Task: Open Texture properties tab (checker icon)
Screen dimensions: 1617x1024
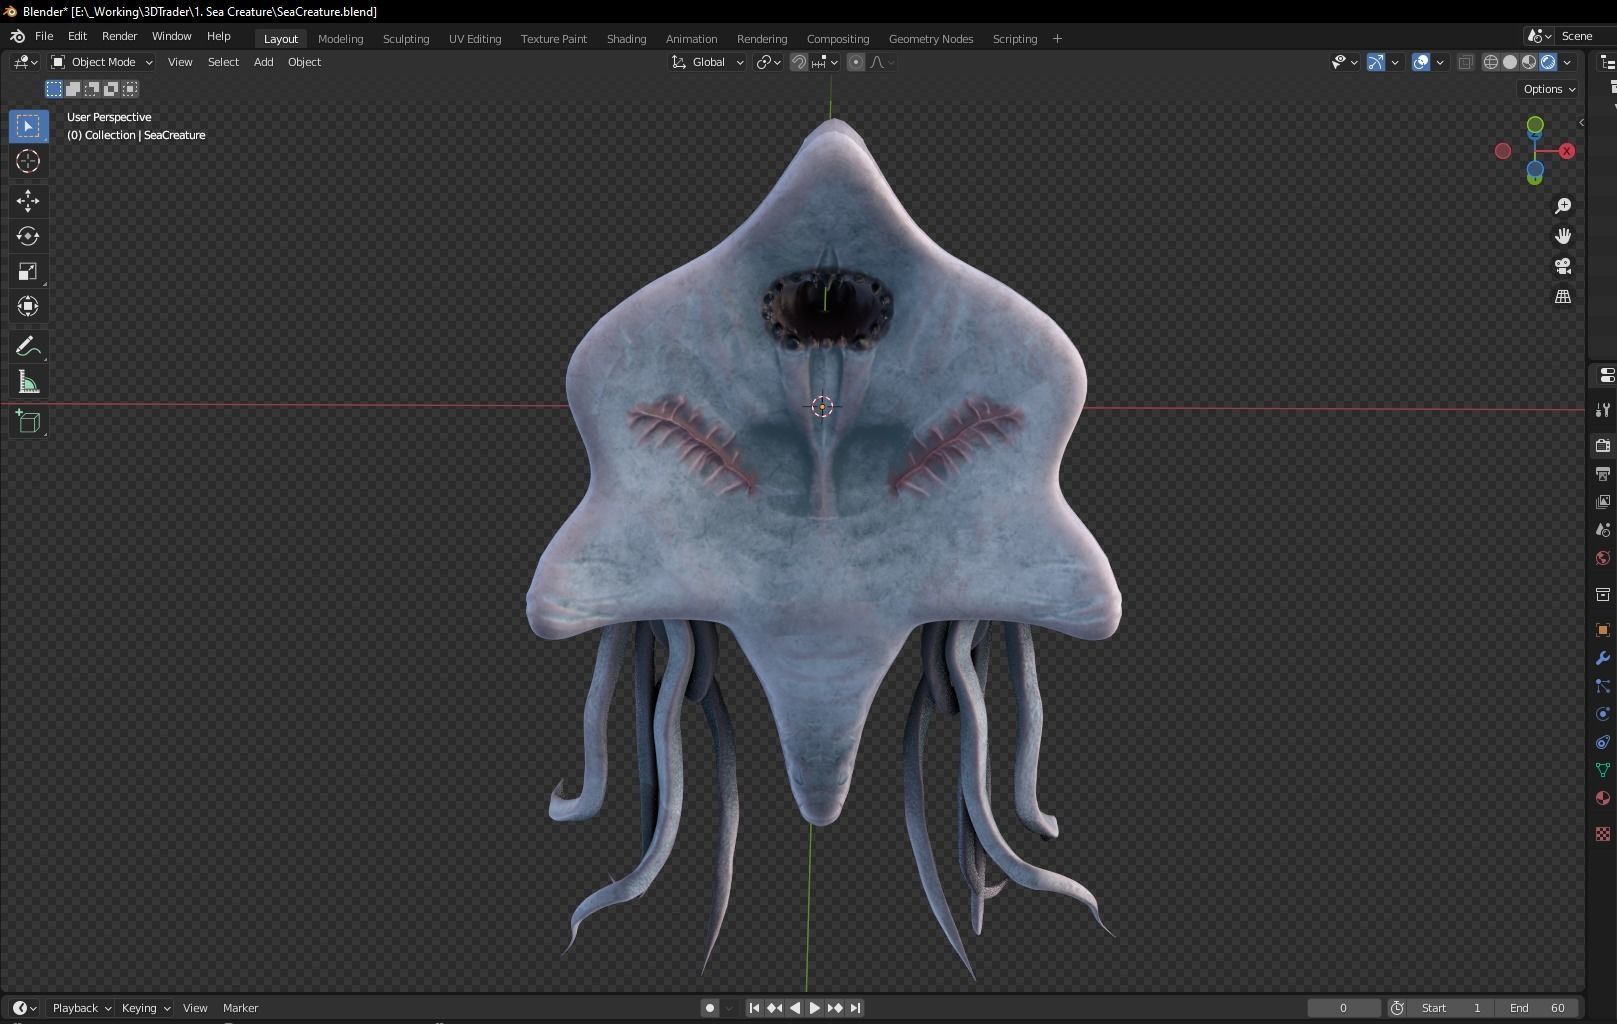Action: click(x=1603, y=834)
